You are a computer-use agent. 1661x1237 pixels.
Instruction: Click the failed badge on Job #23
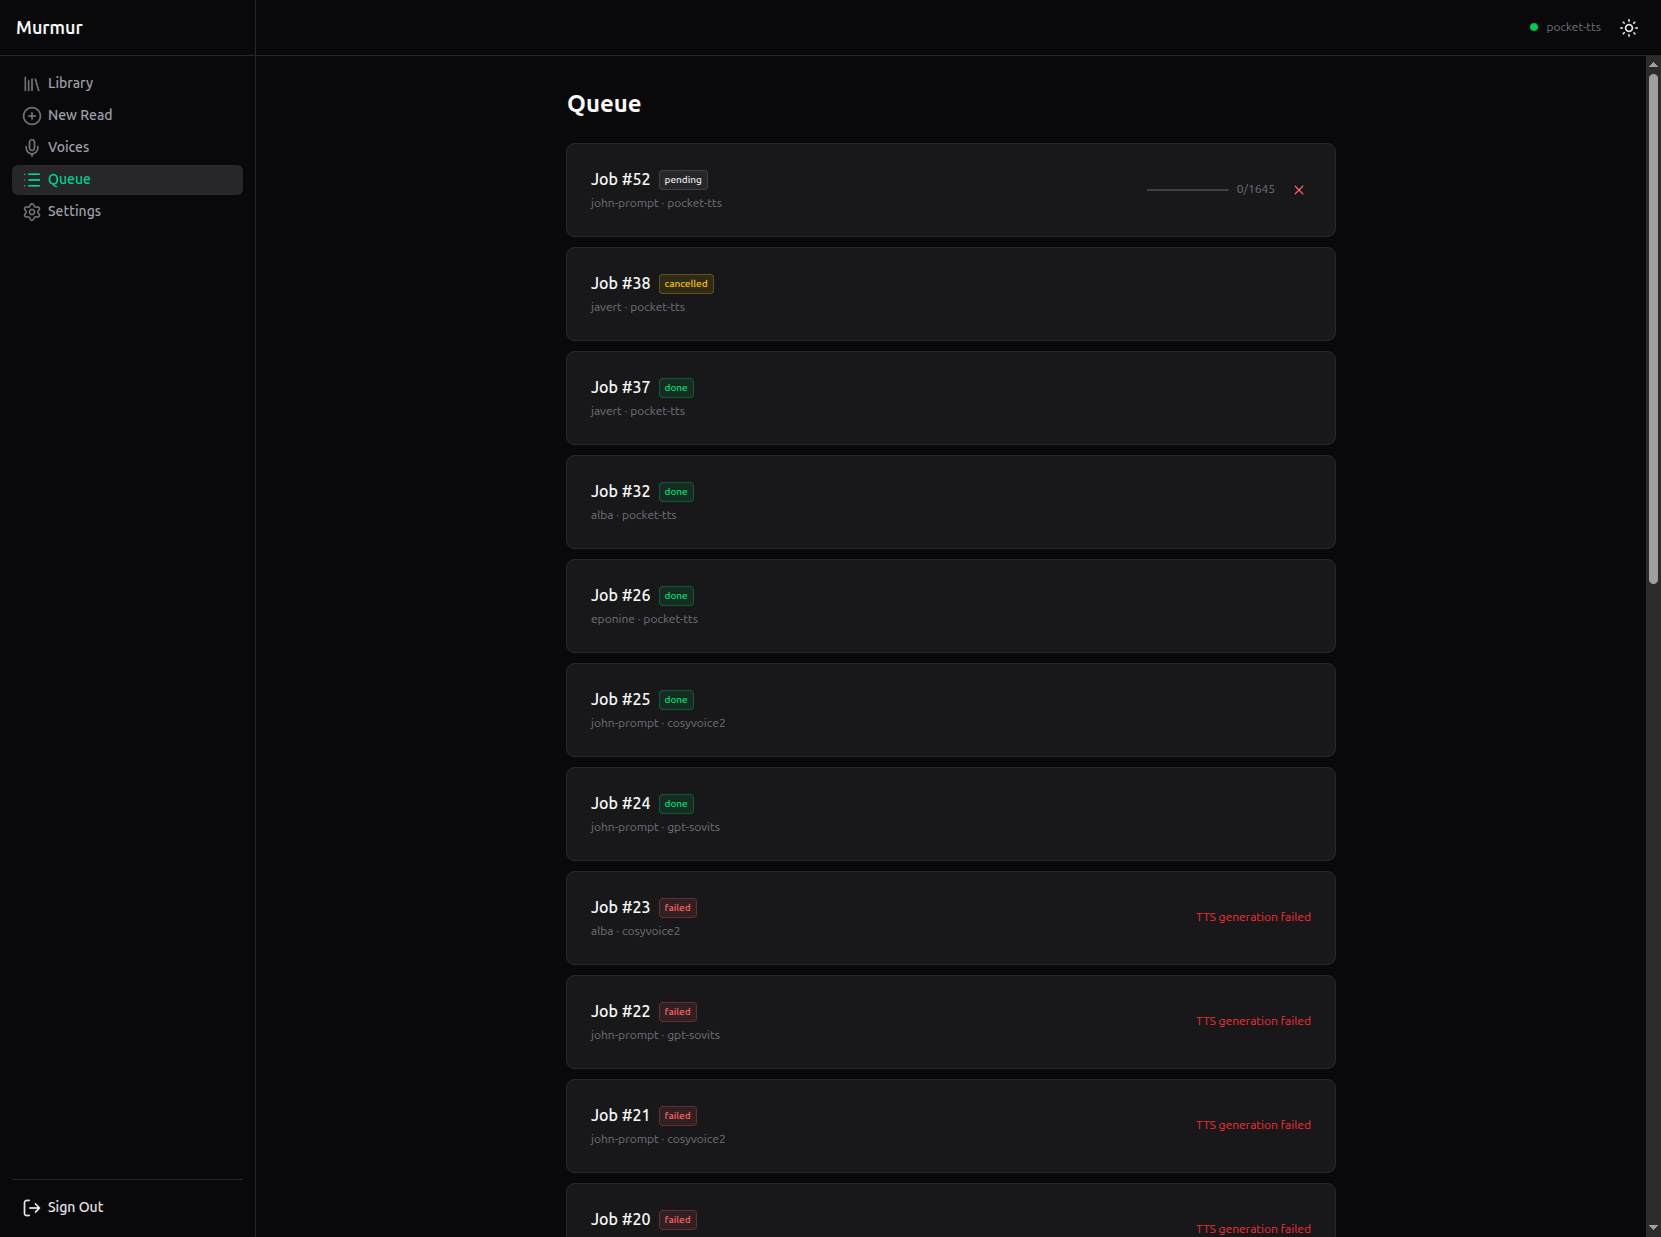(x=678, y=907)
